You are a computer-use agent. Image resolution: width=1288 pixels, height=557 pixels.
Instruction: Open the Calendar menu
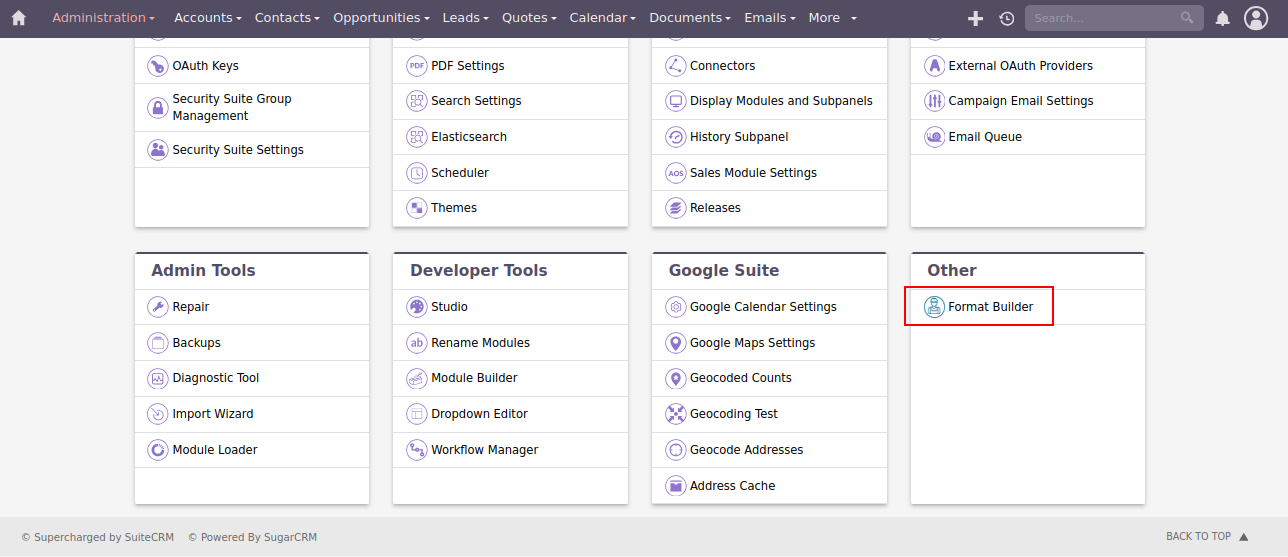point(602,18)
